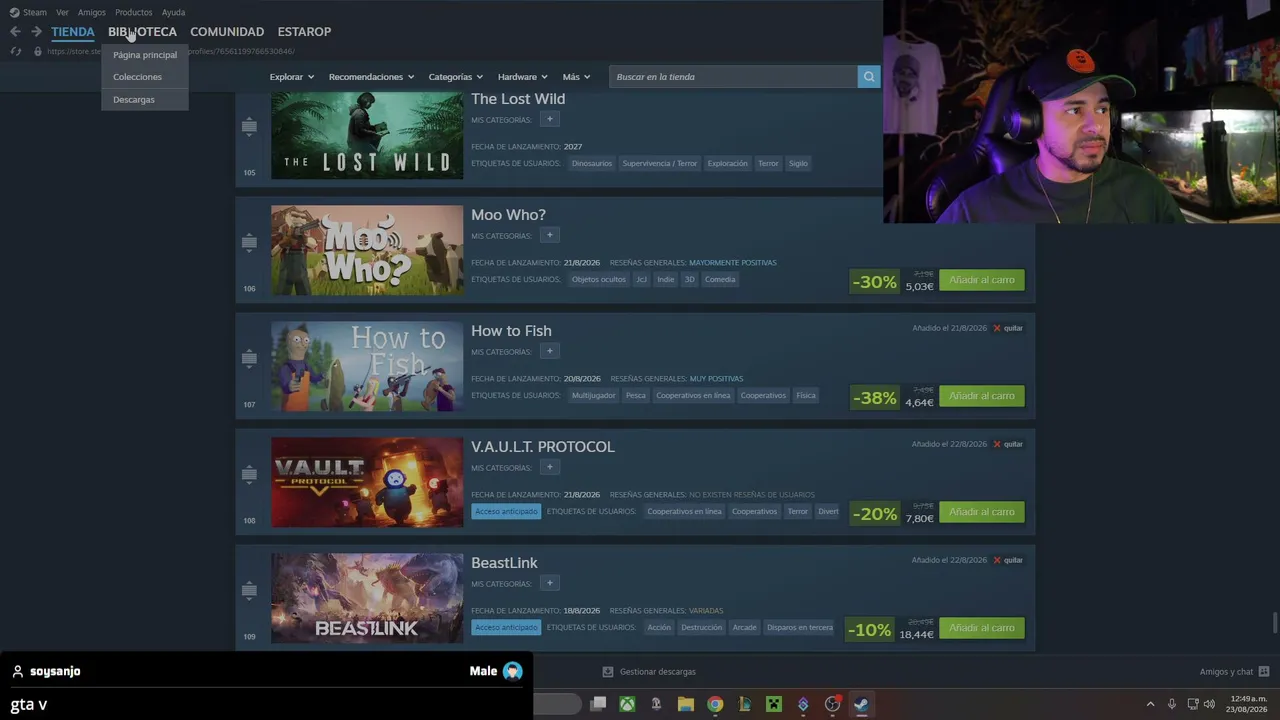Image resolution: width=1280 pixels, height=720 pixels.
Task: Click the drag handle for The Lost Wild
Action: (x=249, y=127)
